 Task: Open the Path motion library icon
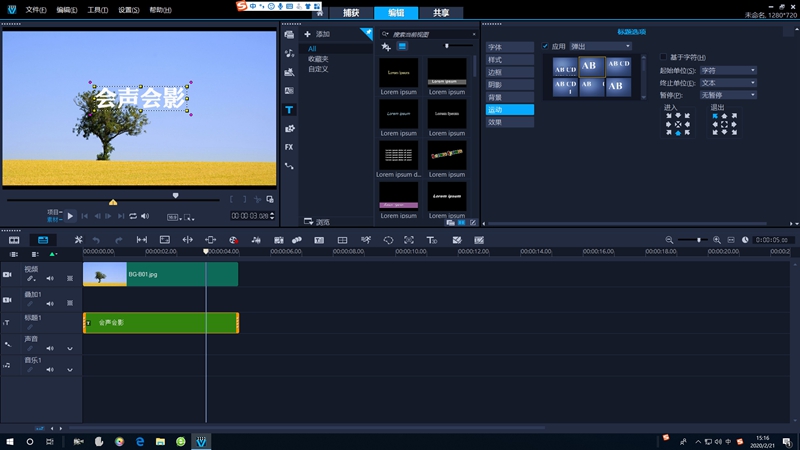click(x=289, y=166)
